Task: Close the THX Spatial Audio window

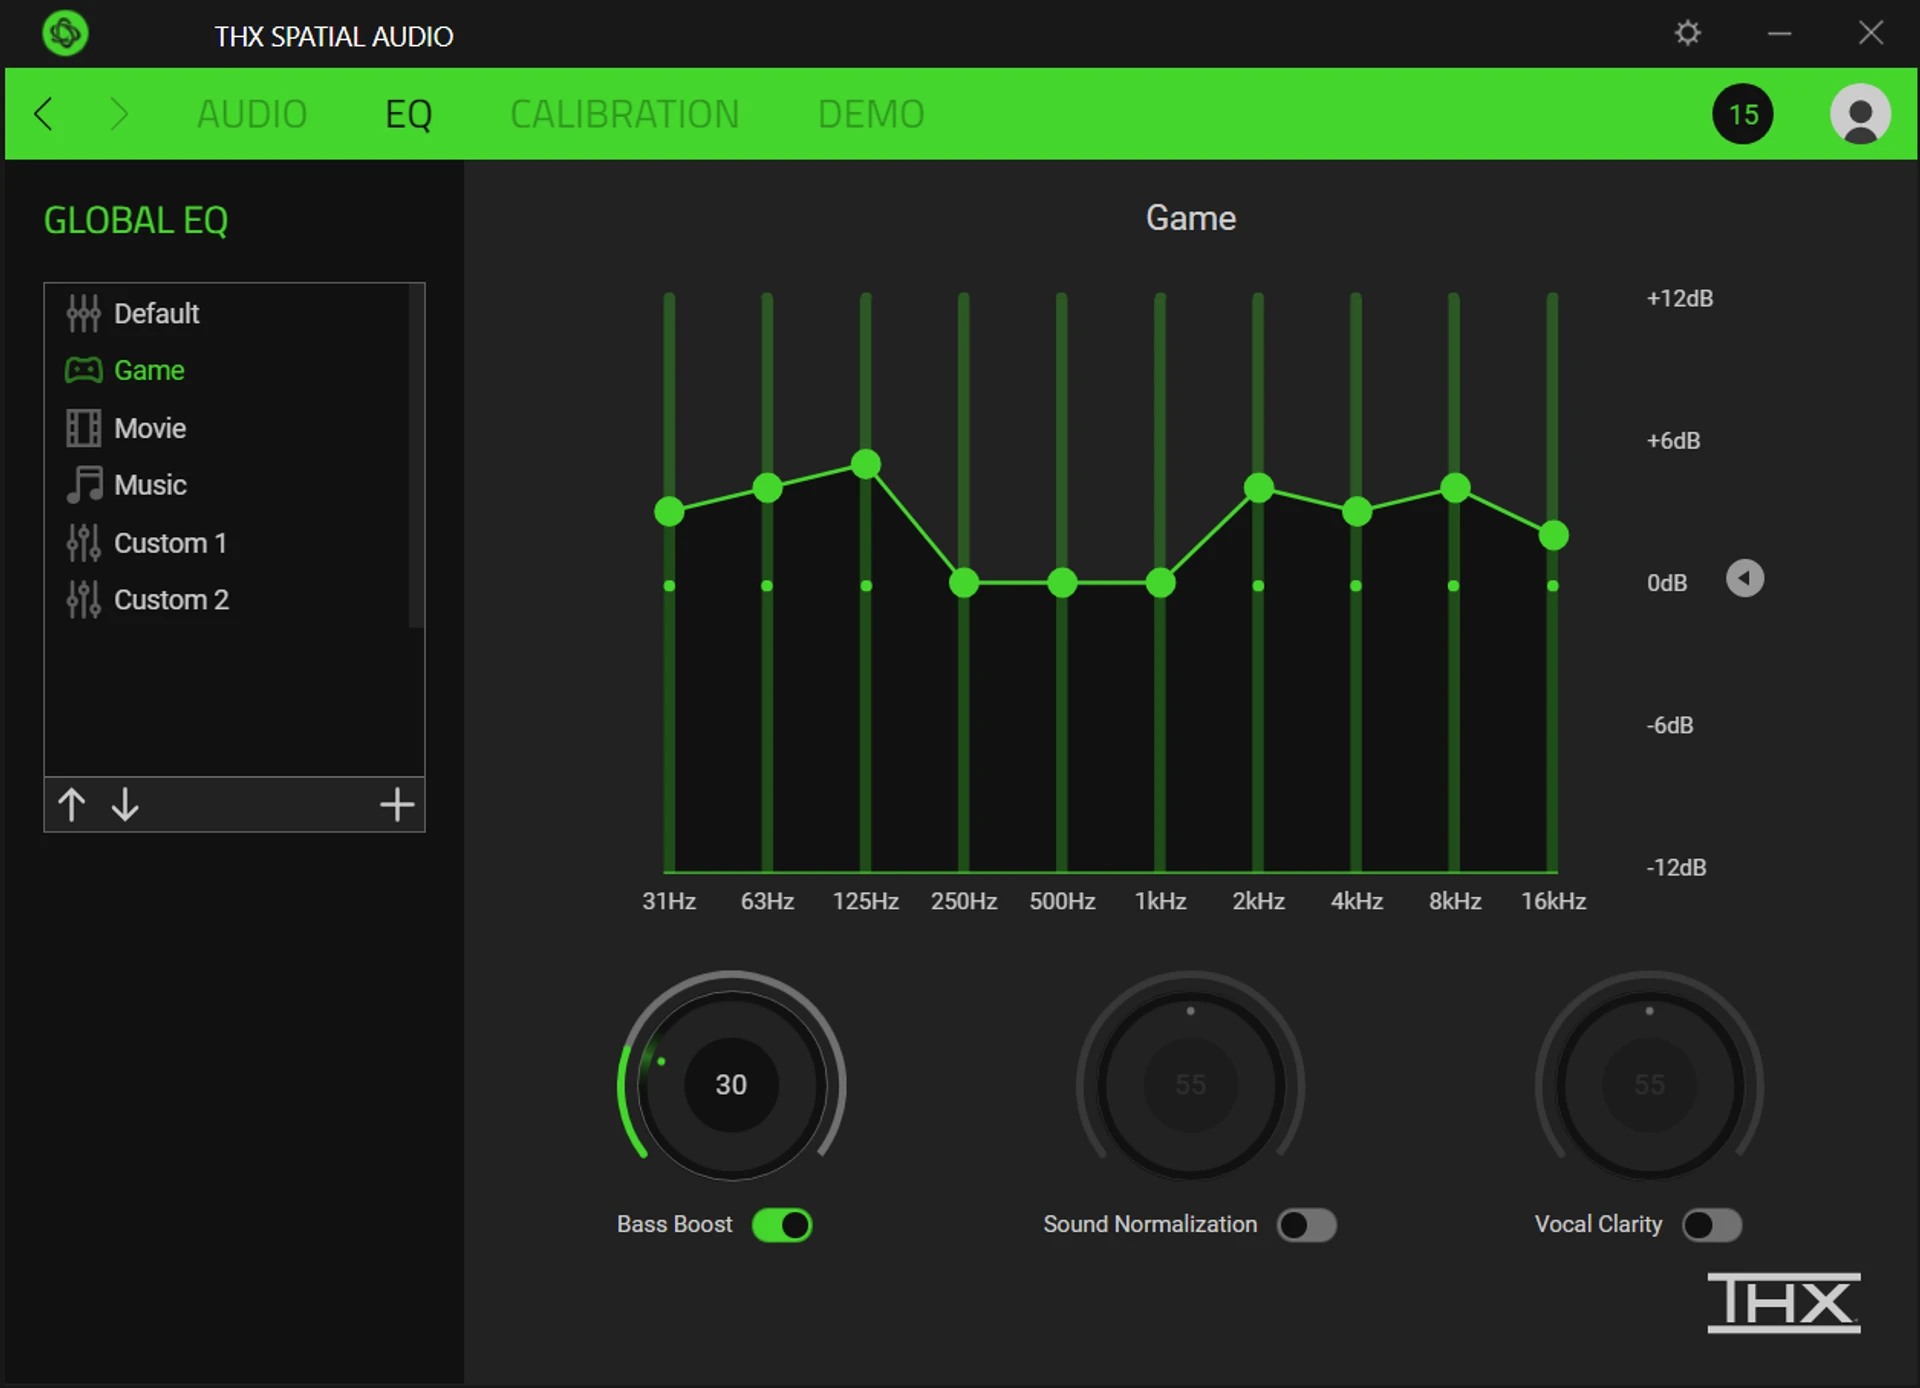Action: tap(1871, 33)
